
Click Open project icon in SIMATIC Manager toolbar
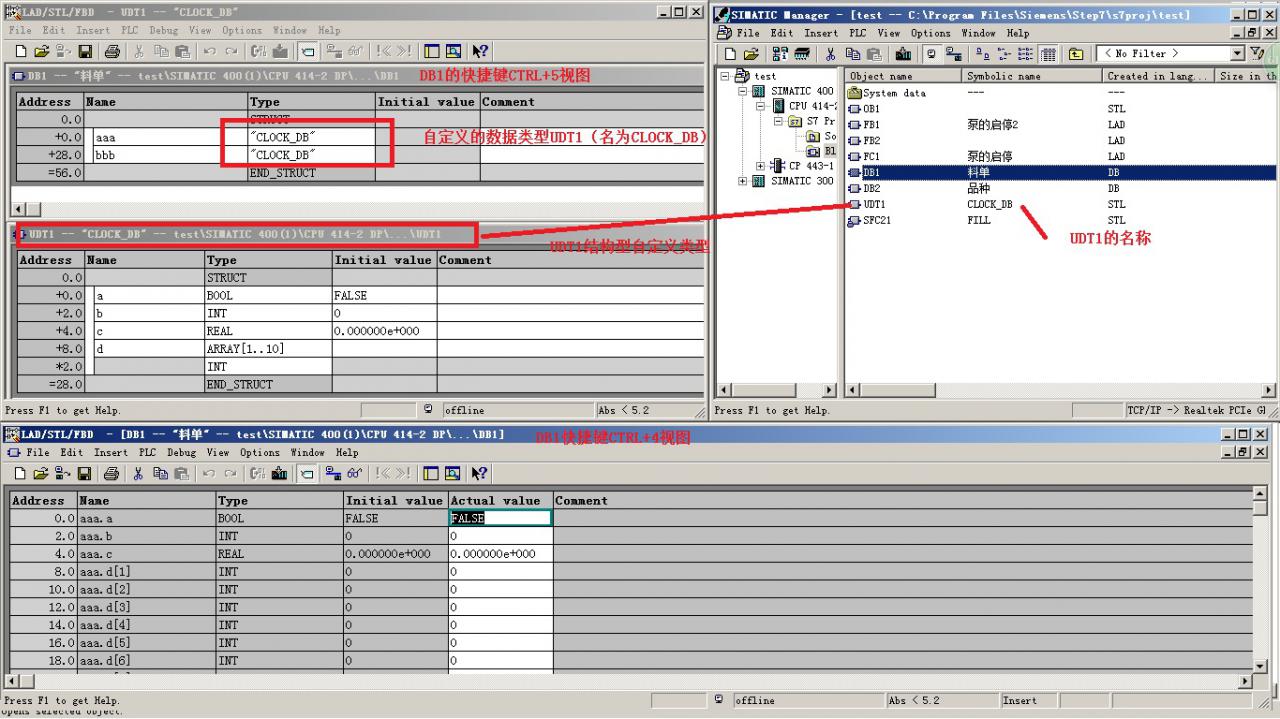click(x=750, y=54)
